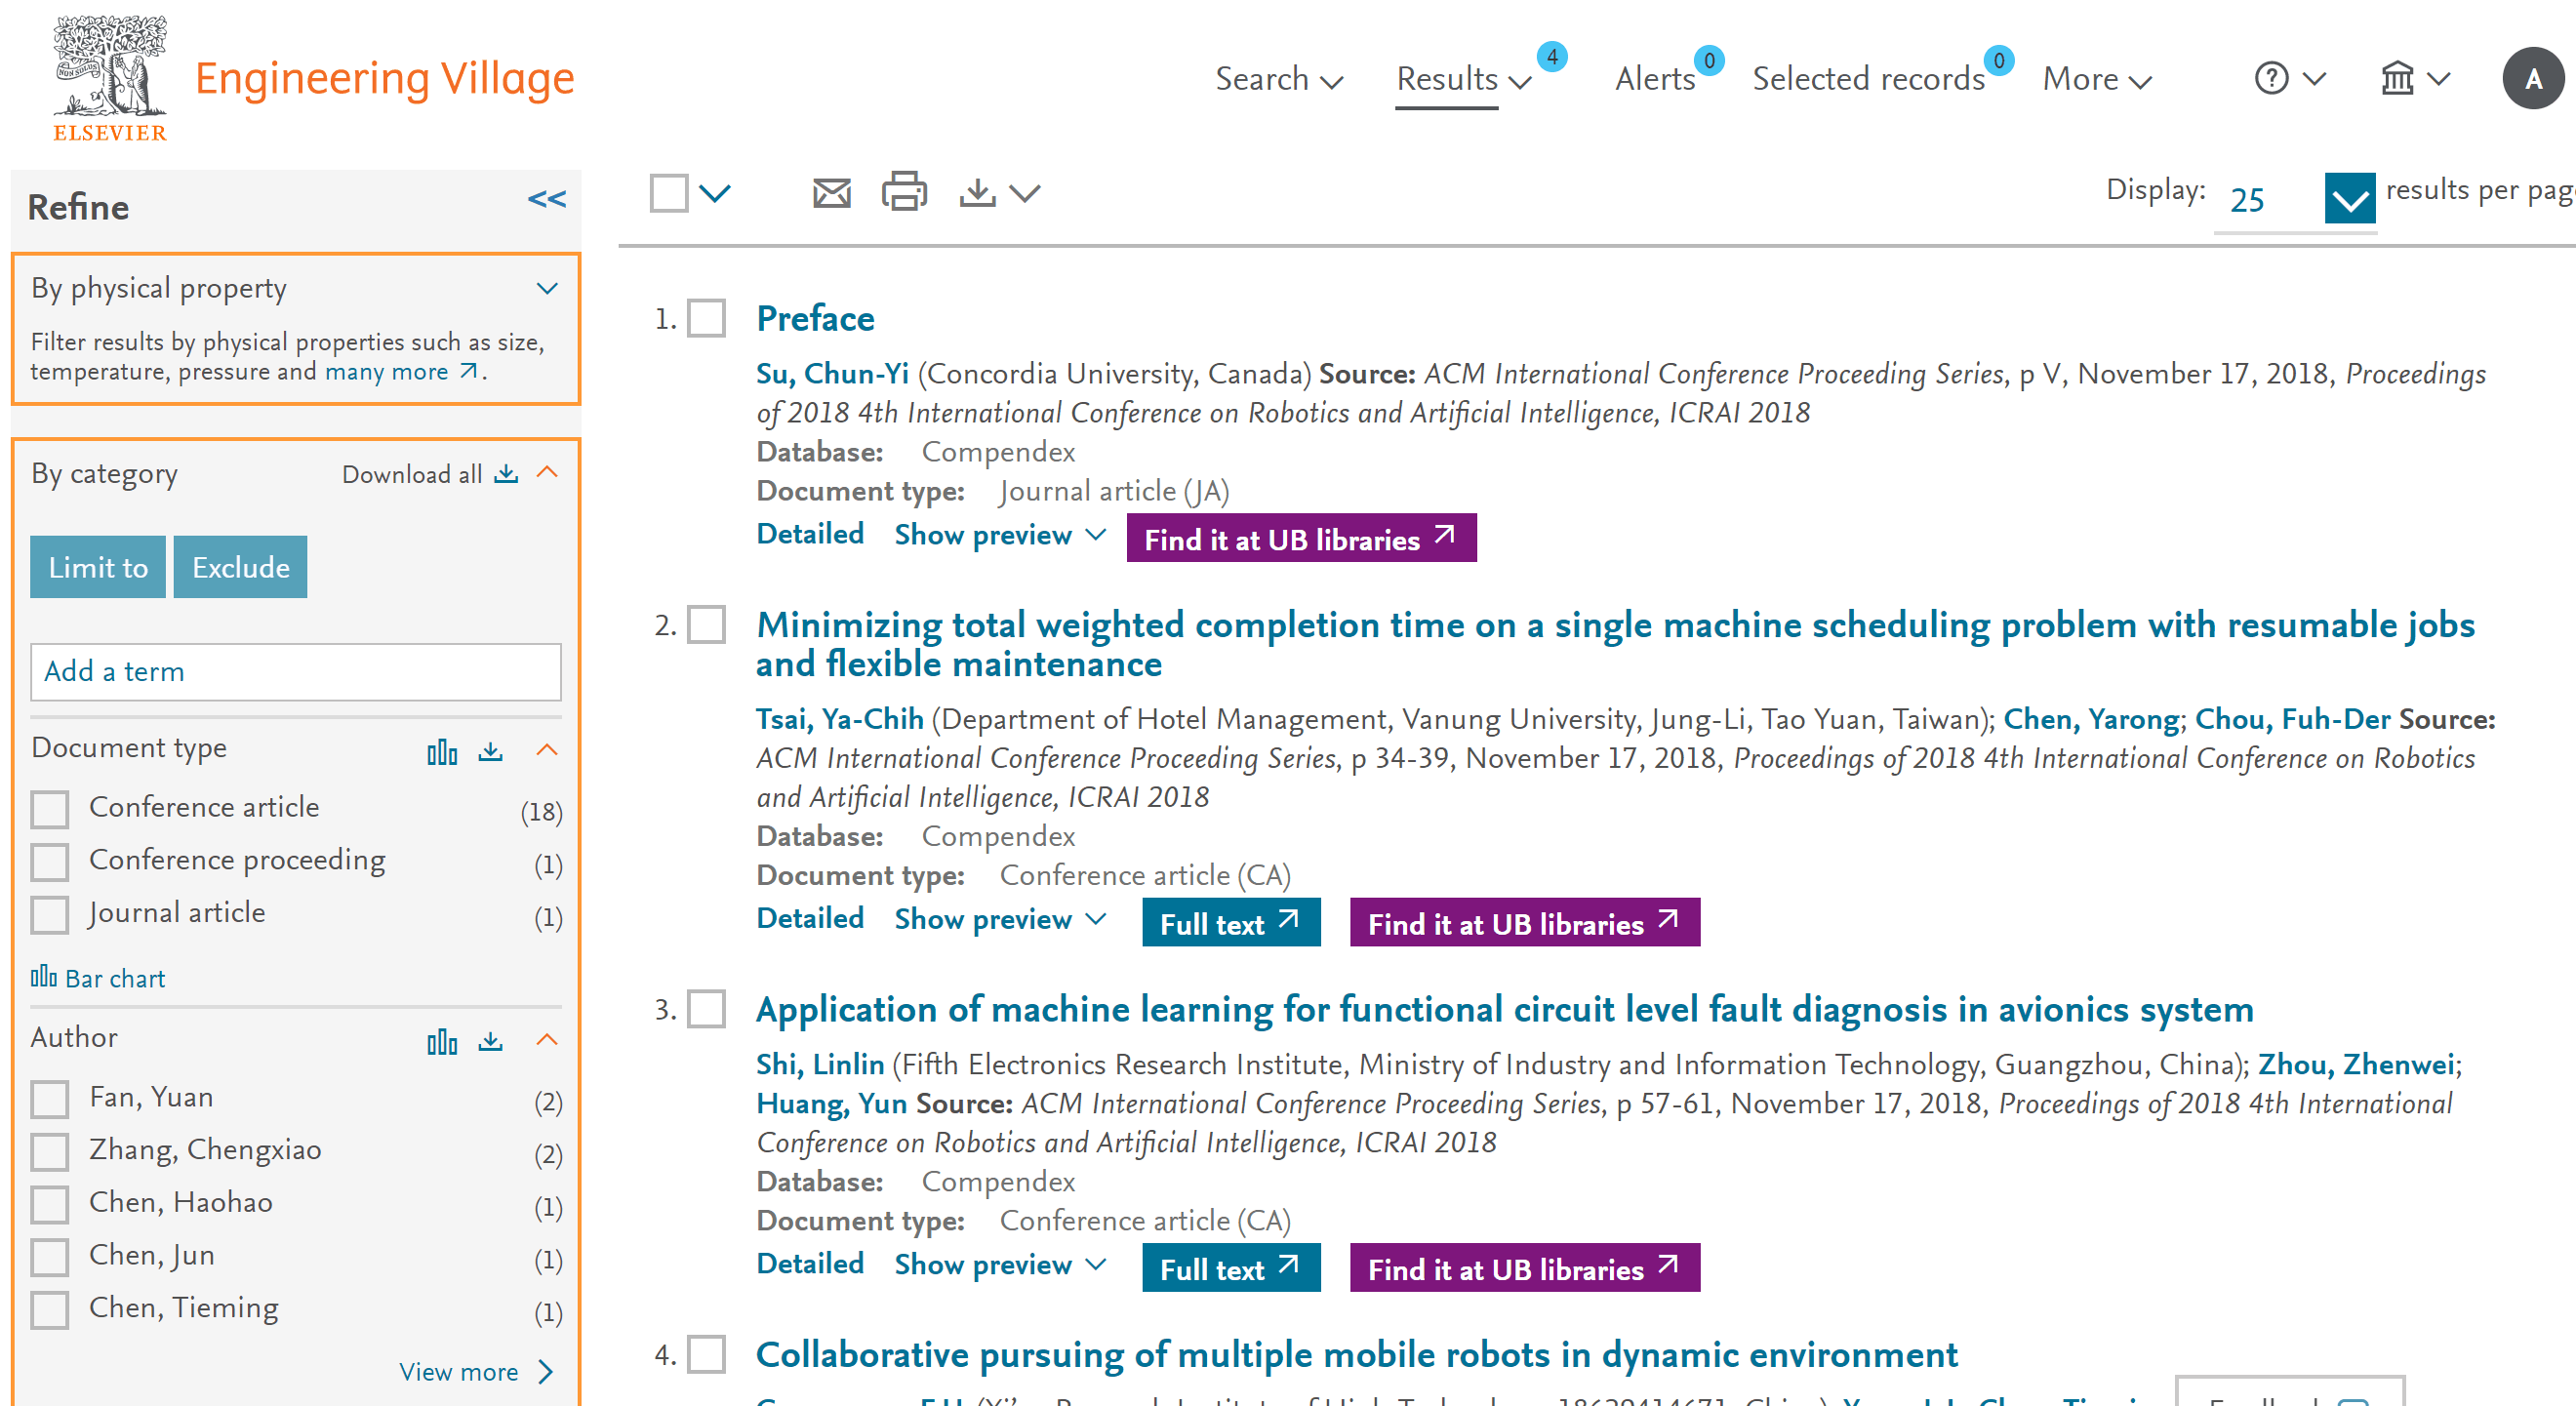This screenshot has height=1406, width=2576.
Task: Open the user account avatar A
Action: tap(2532, 78)
